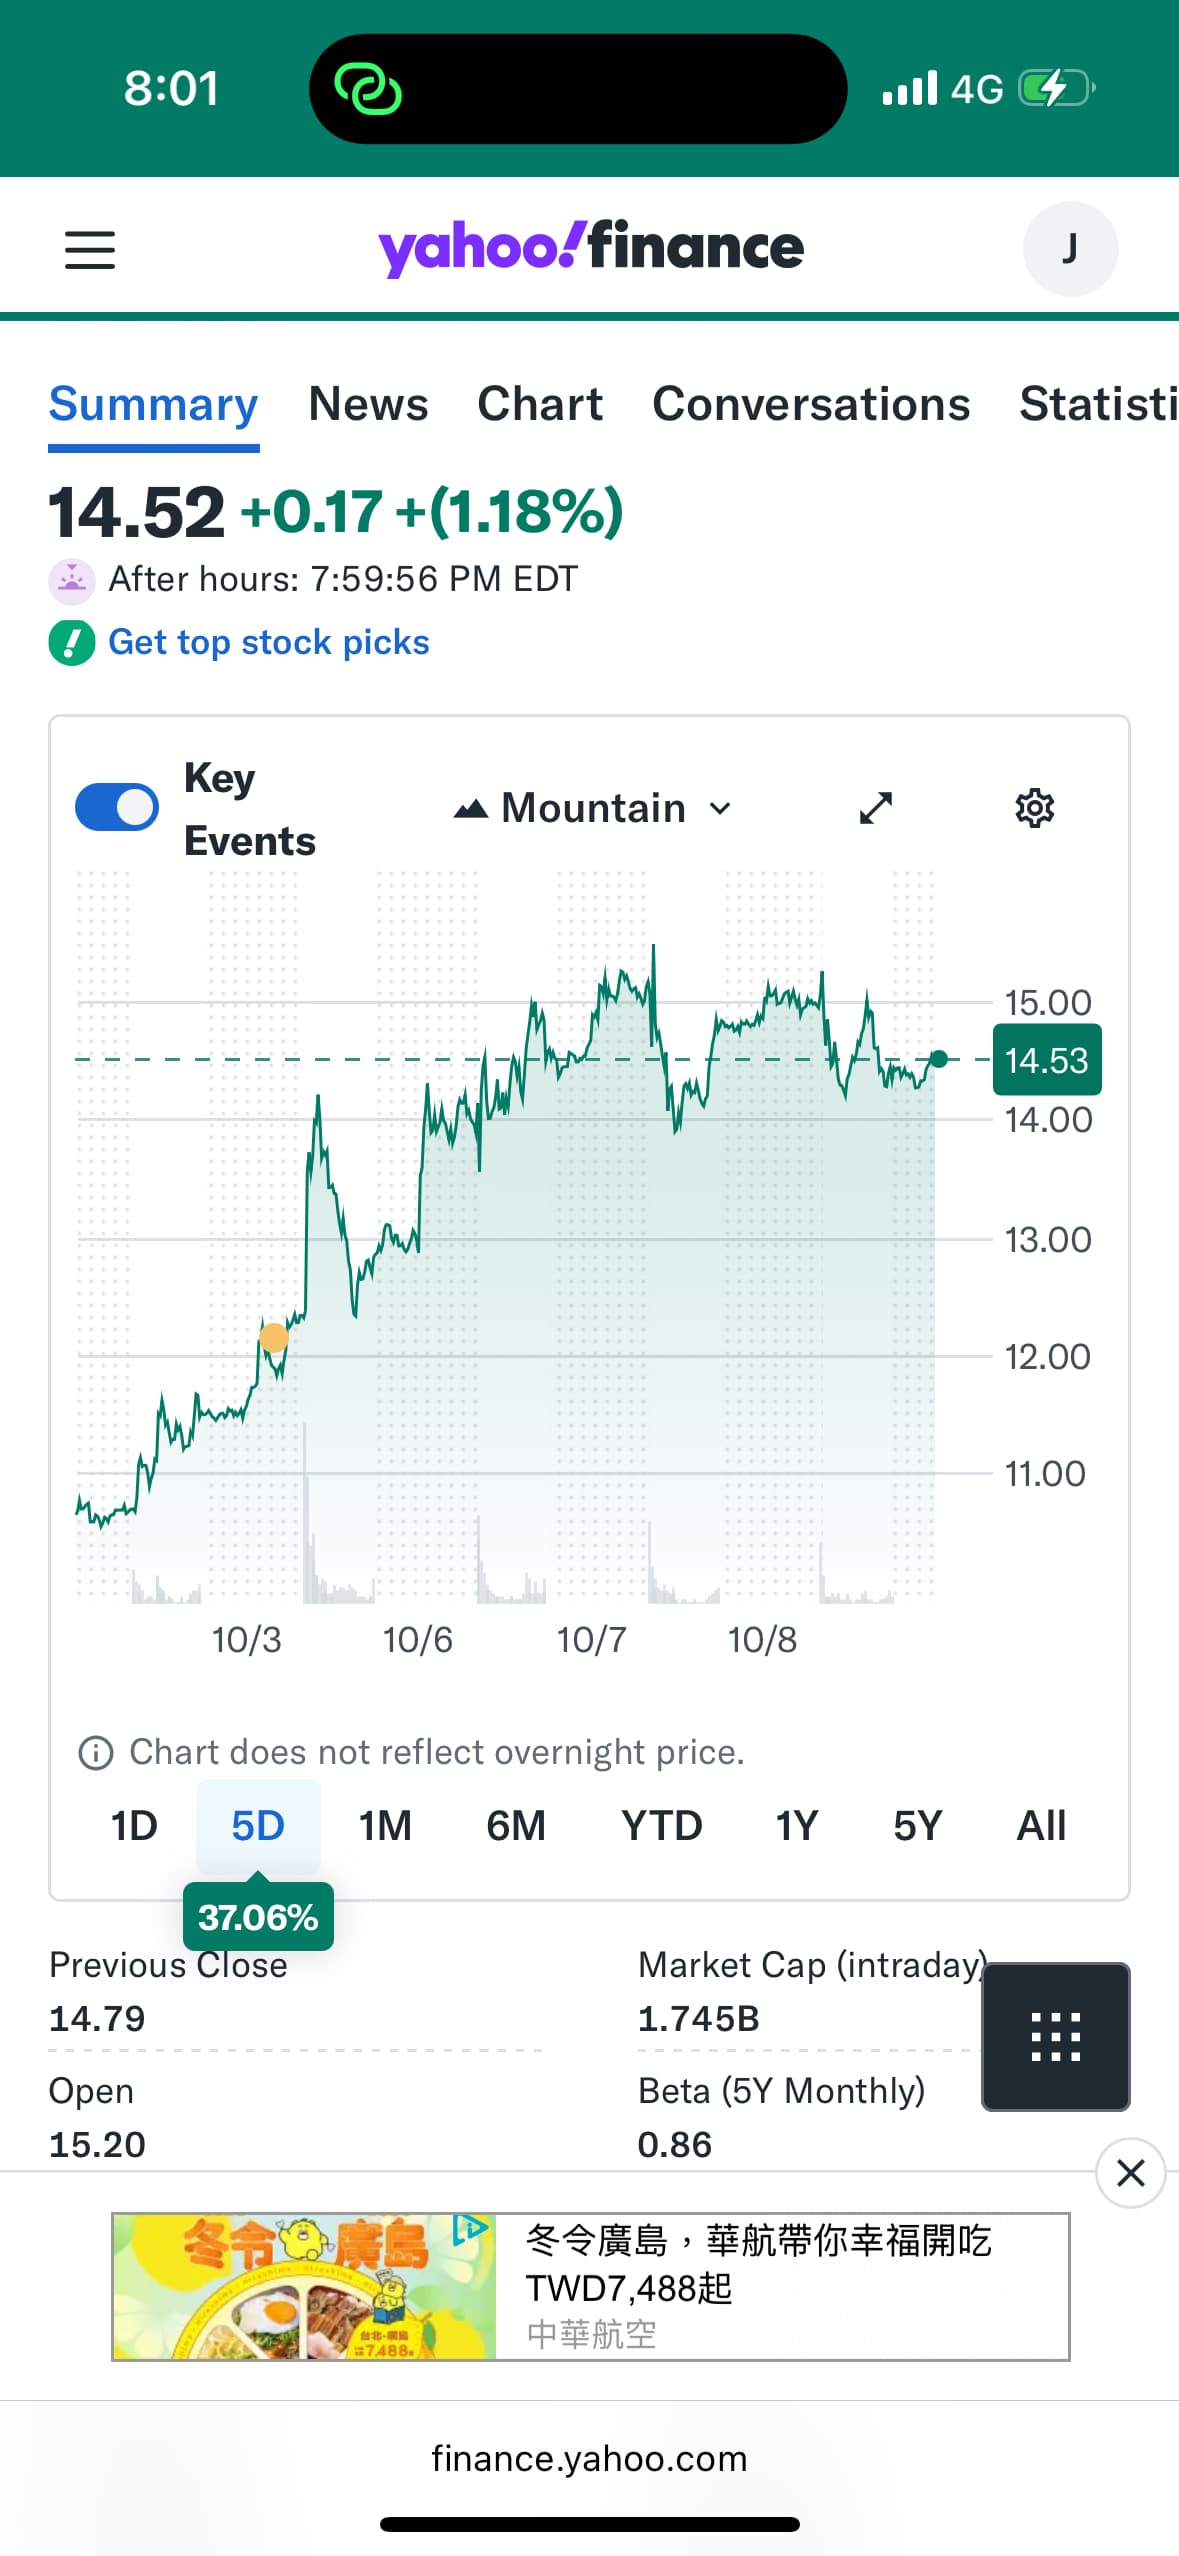Open the Mountain chart type dropdown
The image size is (1179, 2556).
coord(593,808)
